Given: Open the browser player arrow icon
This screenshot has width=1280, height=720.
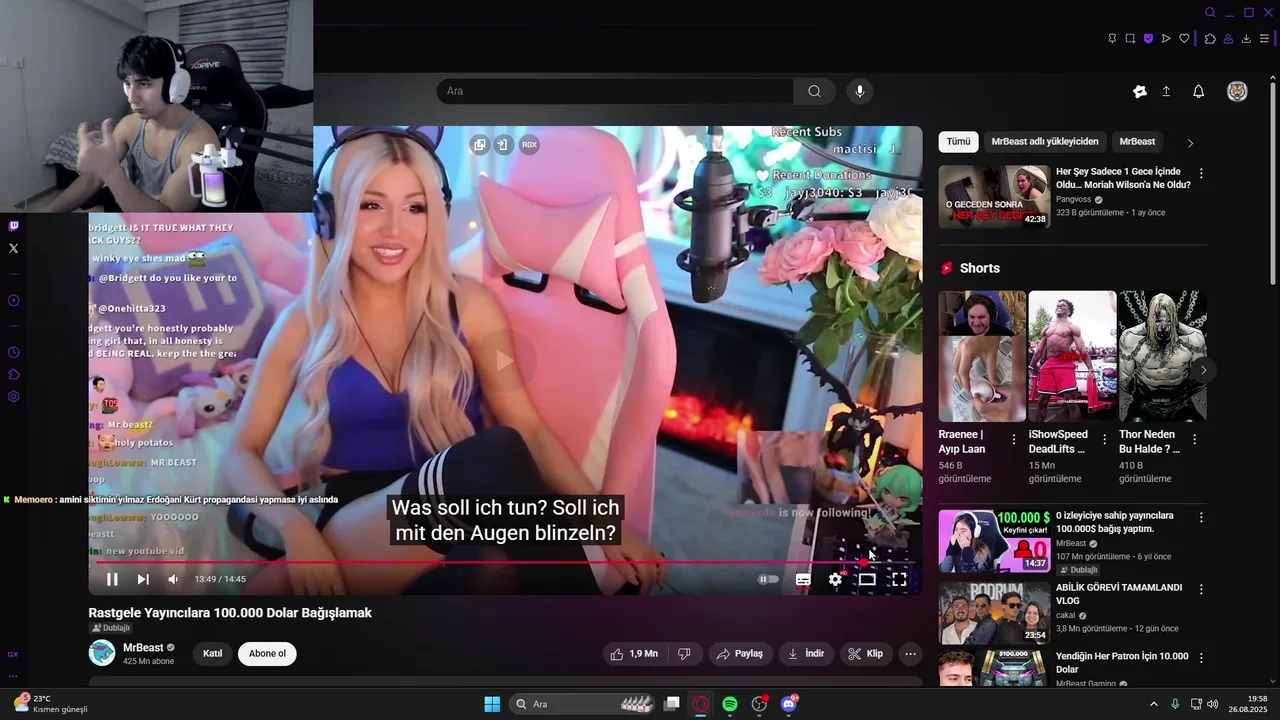Looking at the screenshot, I should pos(1166,39).
